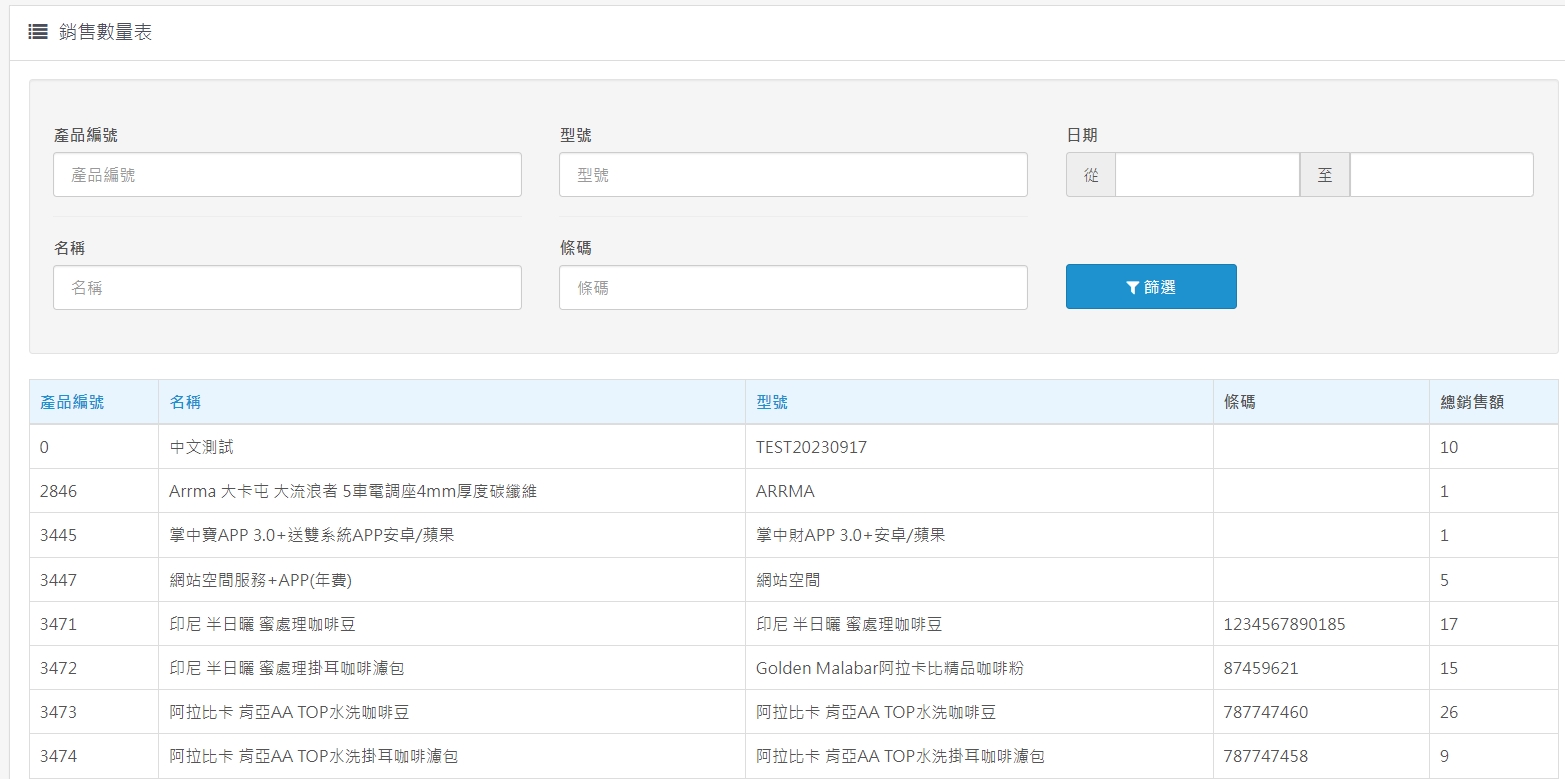Click the ARRMA model cell
This screenshot has height=779, width=1565.
[x=786, y=491]
